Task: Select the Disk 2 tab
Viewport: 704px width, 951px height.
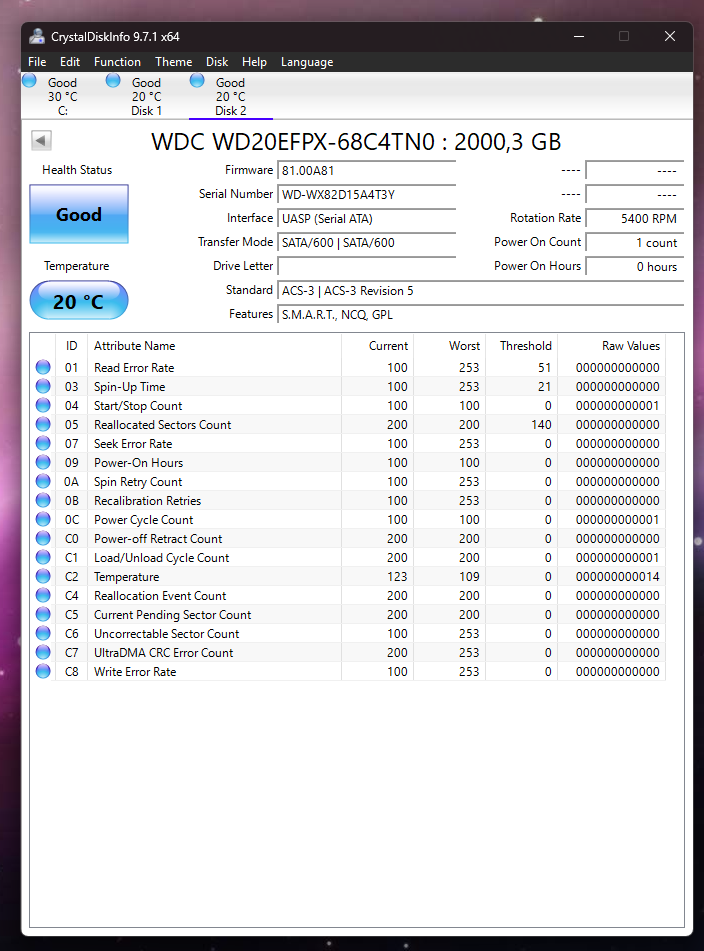Action: coord(230,96)
